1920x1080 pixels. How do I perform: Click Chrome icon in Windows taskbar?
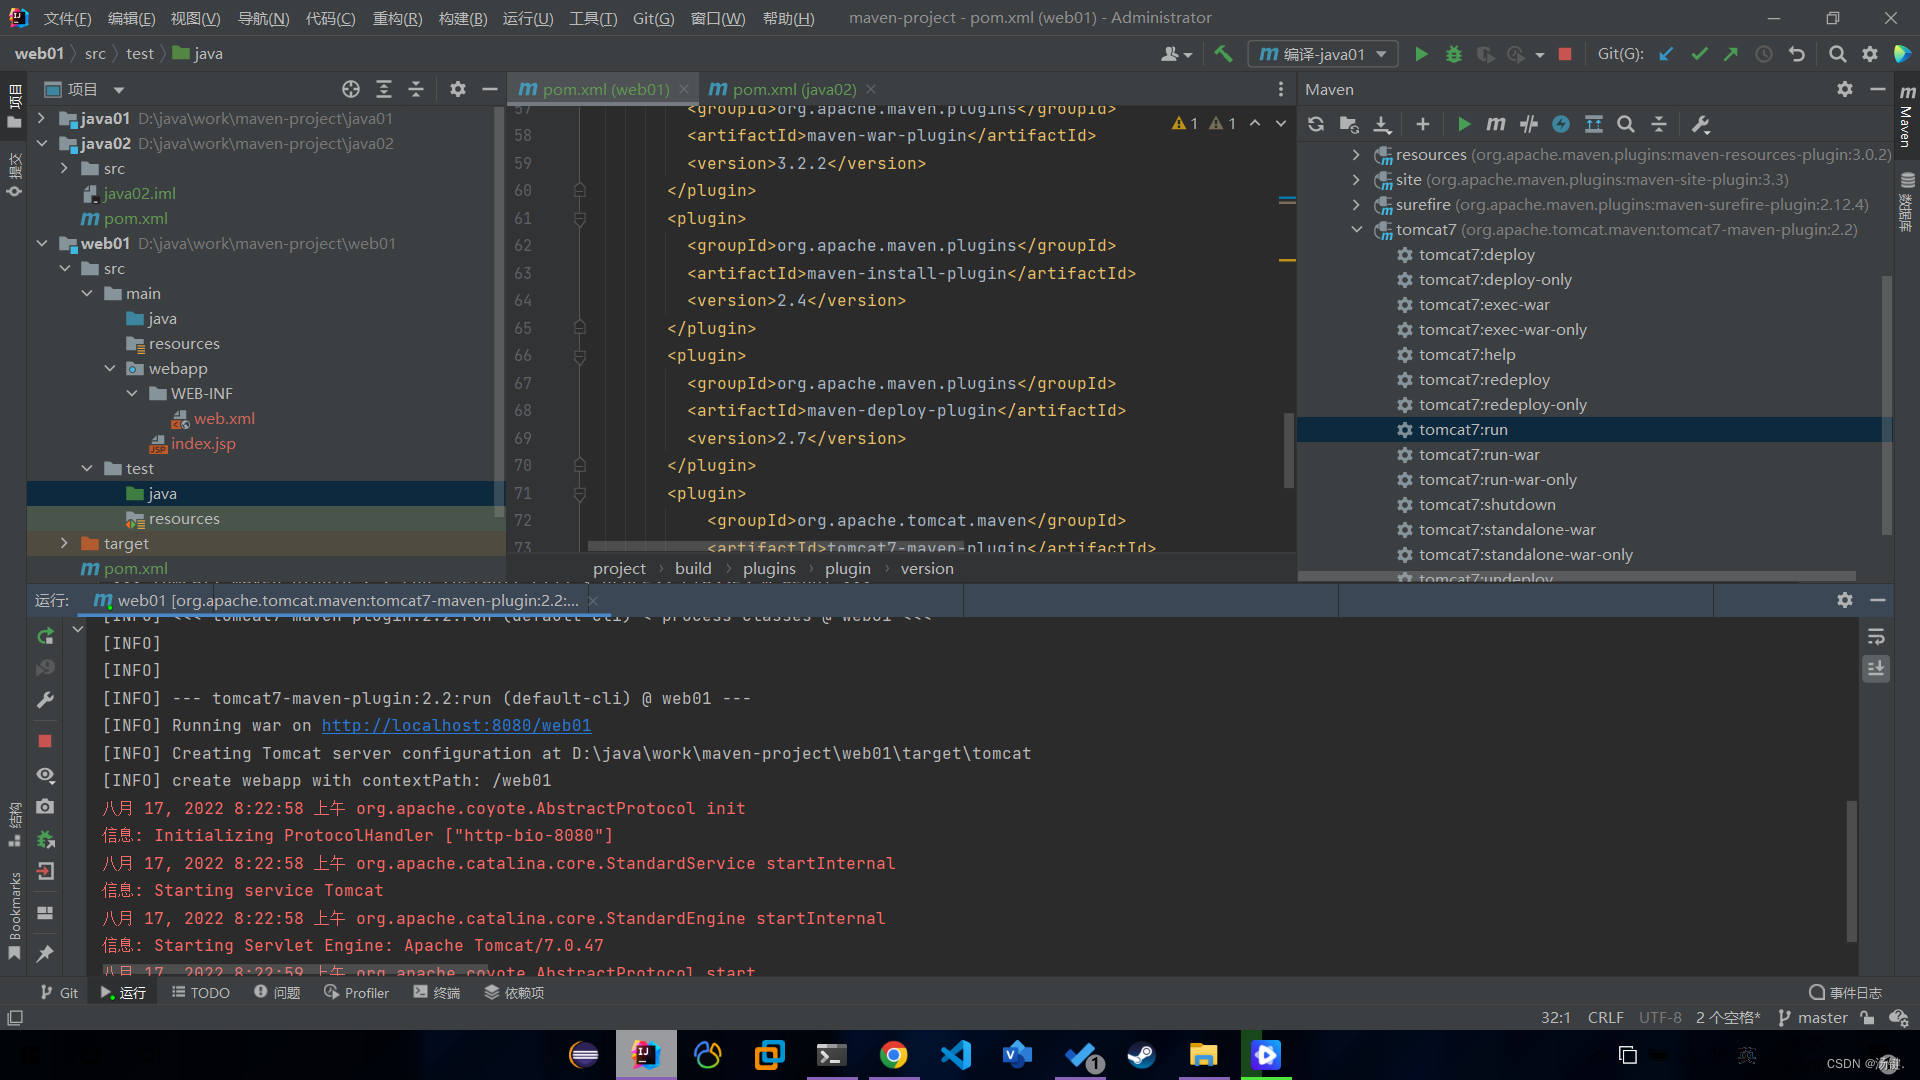[x=893, y=1055]
